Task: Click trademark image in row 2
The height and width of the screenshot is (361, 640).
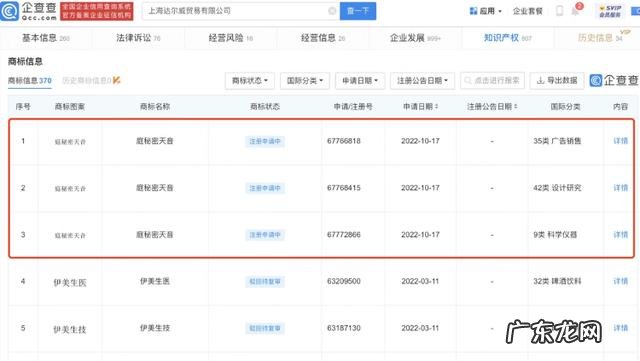Action: 70,189
